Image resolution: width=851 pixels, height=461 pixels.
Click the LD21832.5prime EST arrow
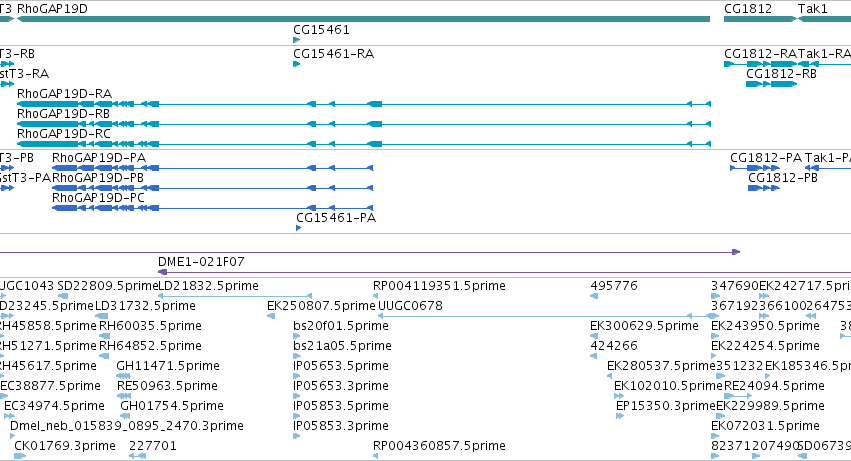point(235,296)
